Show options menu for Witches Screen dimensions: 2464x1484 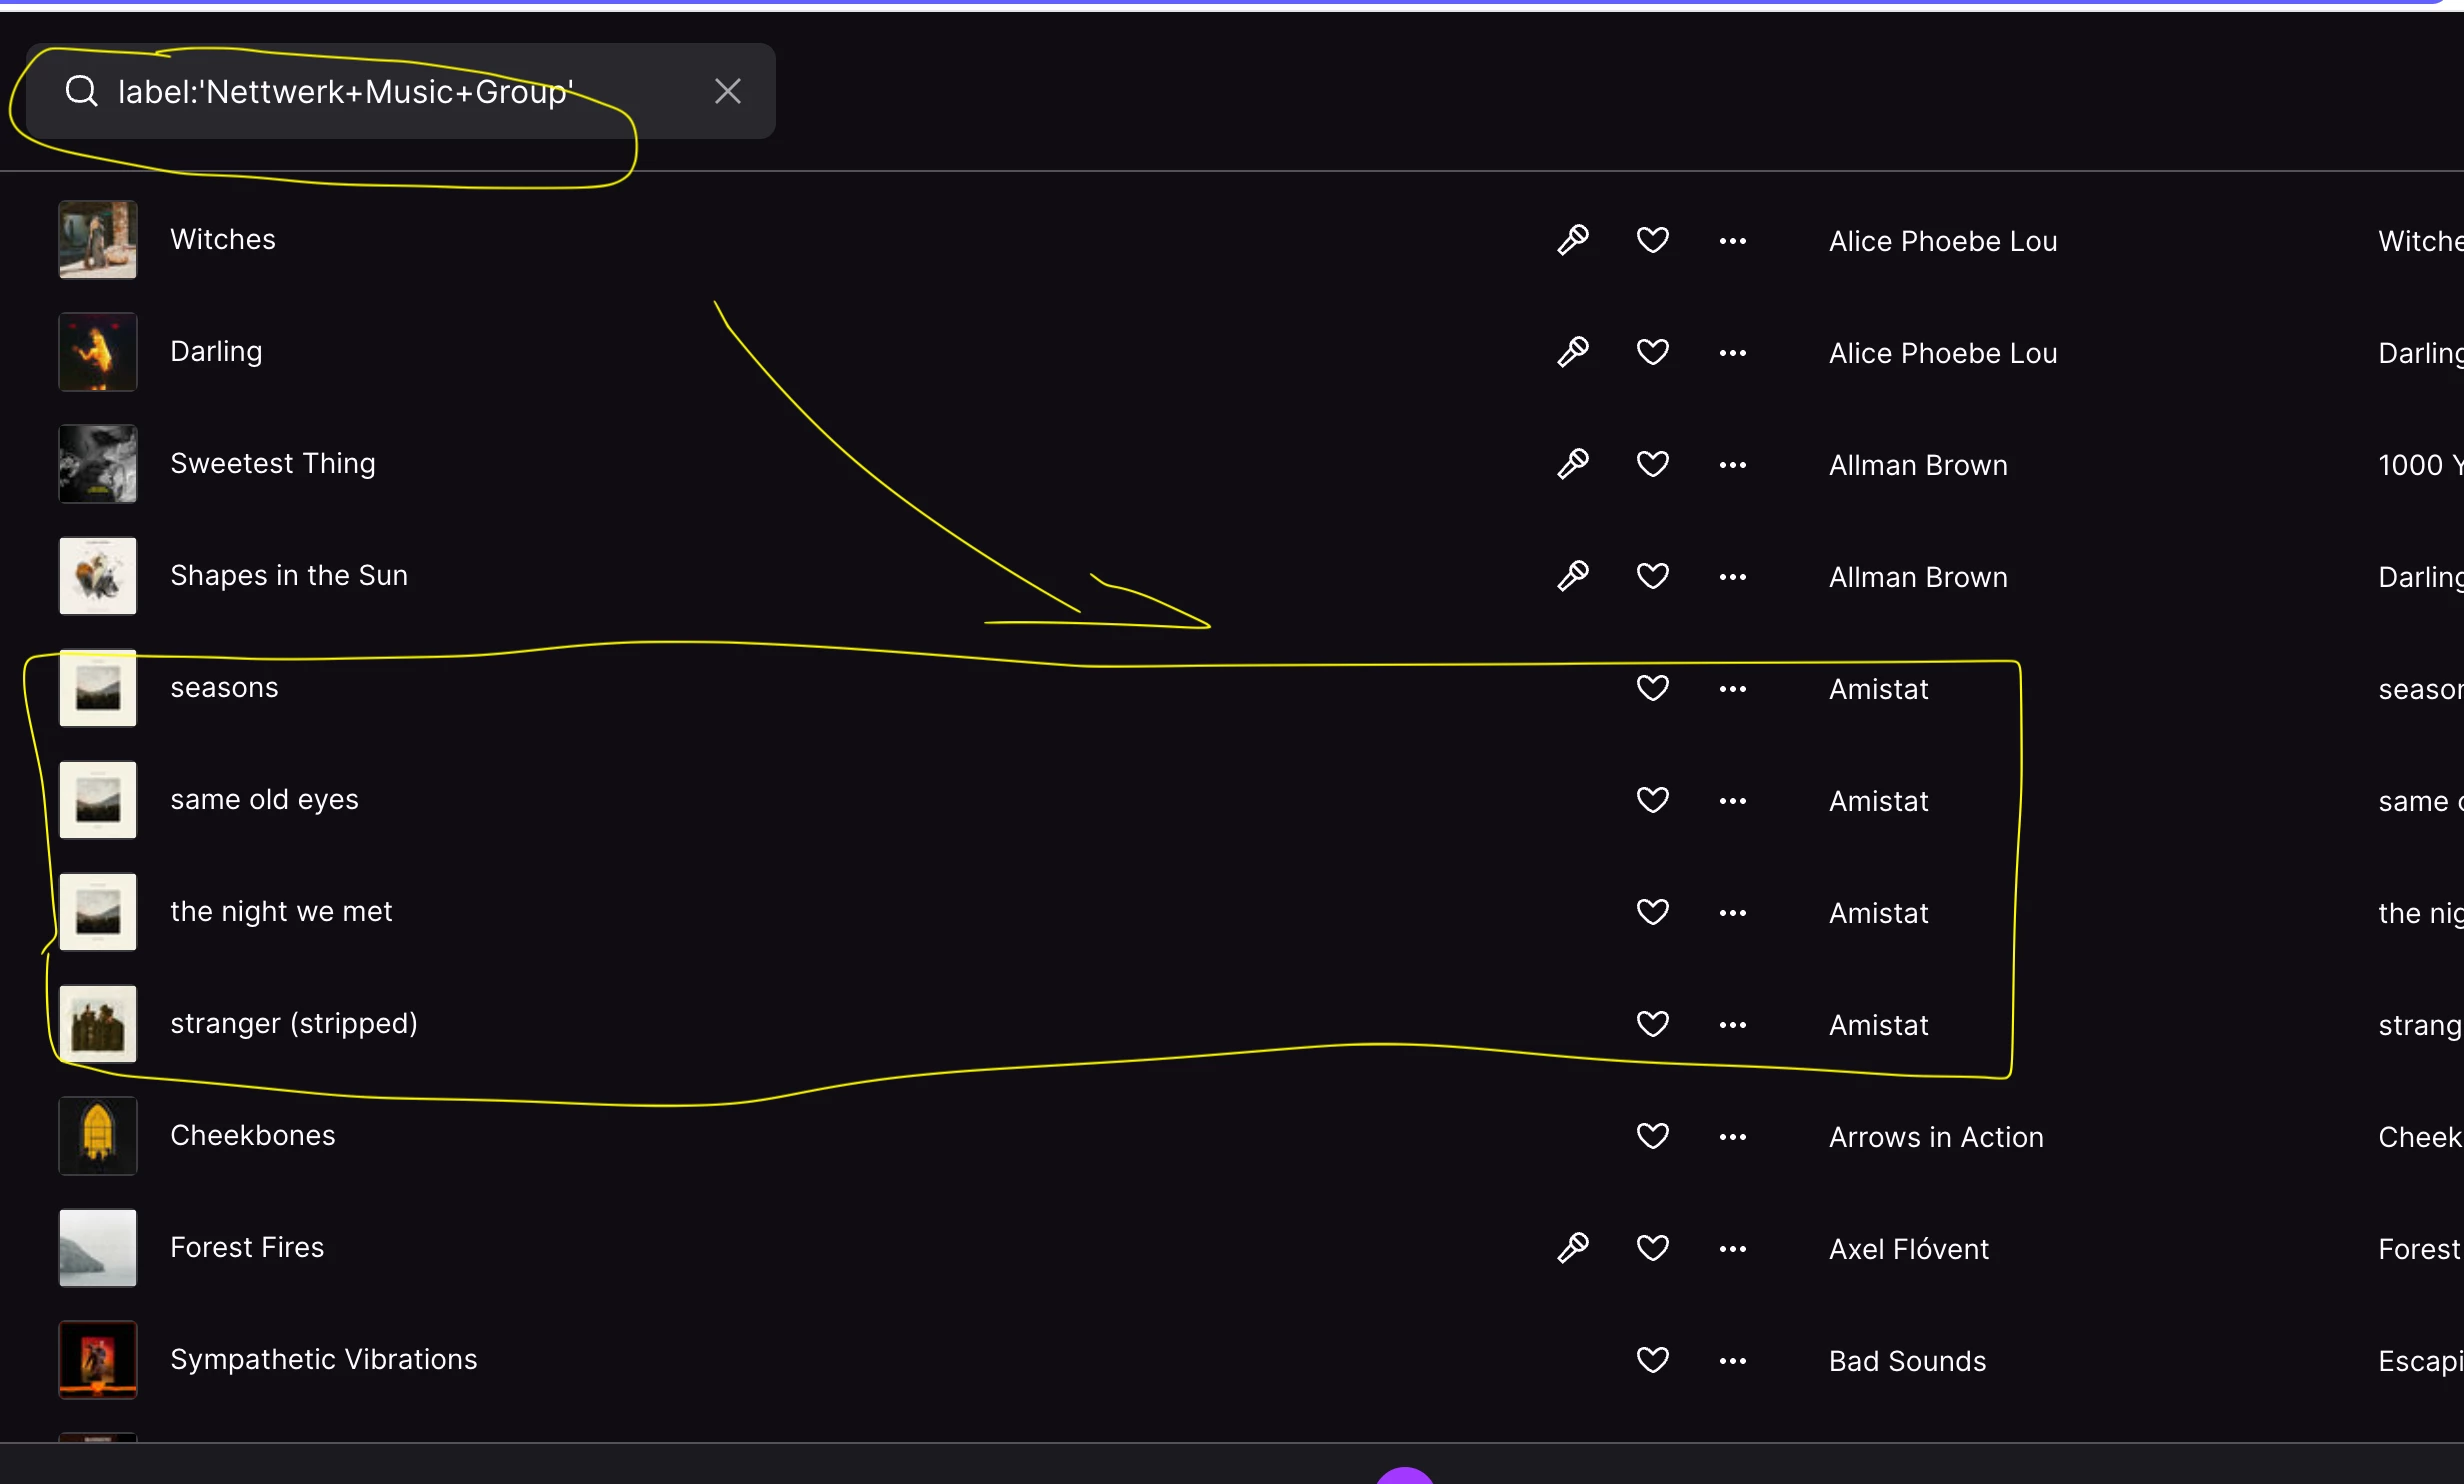click(x=1732, y=241)
